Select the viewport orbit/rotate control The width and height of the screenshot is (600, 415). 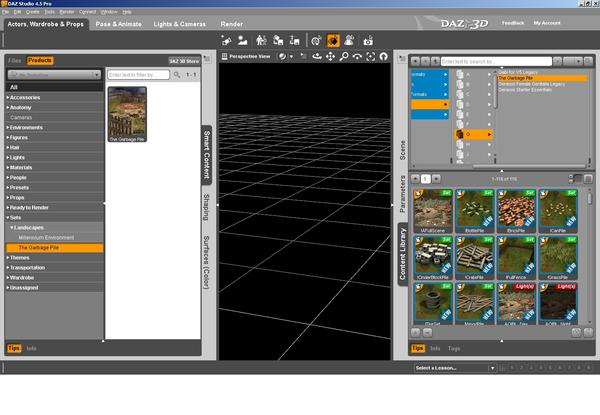317,57
